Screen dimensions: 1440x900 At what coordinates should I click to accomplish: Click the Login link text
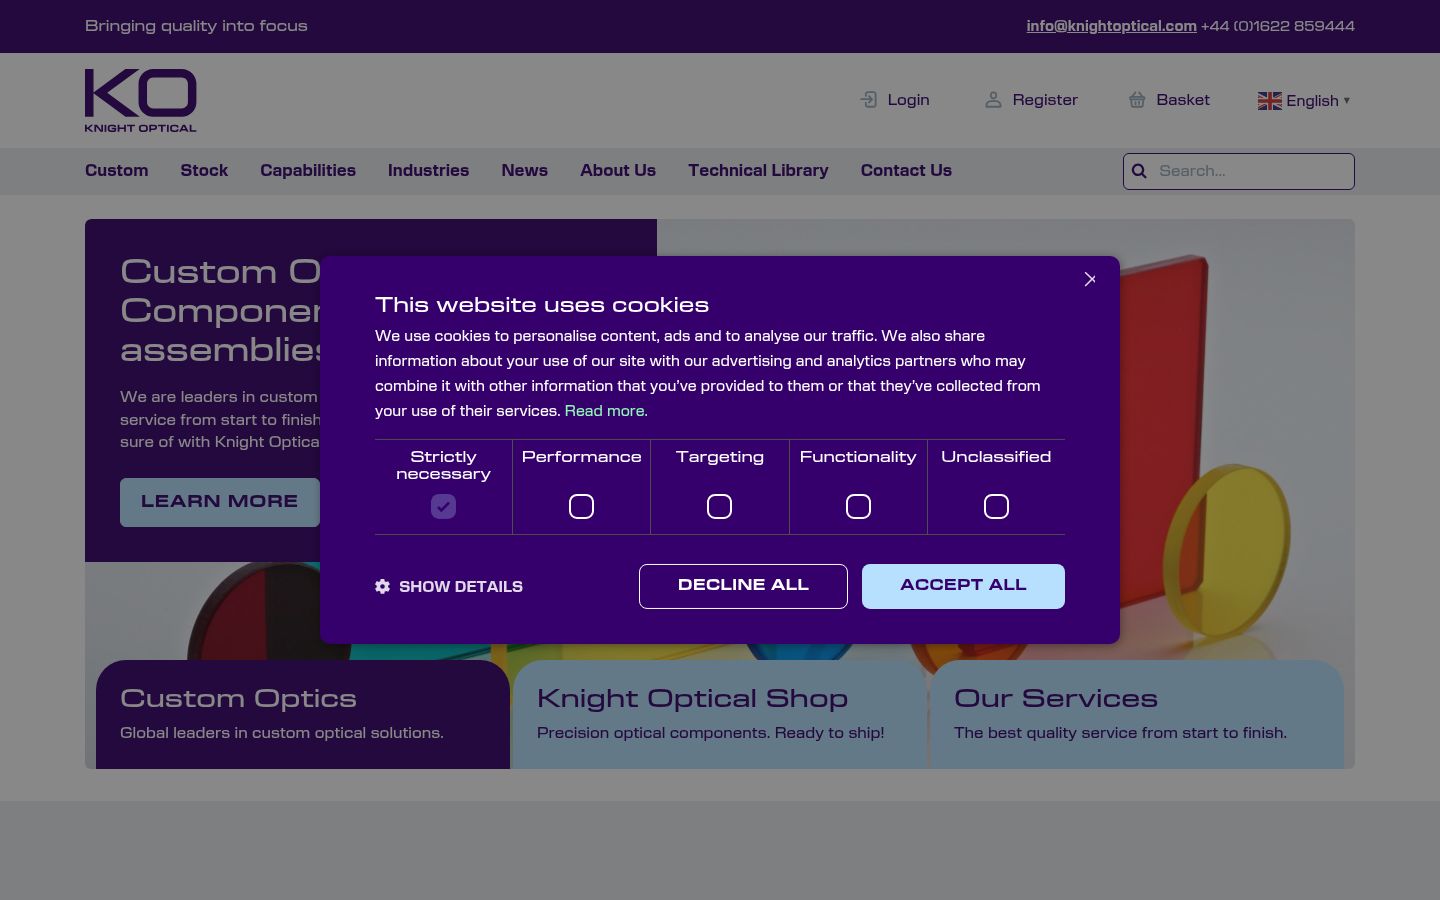908,100
